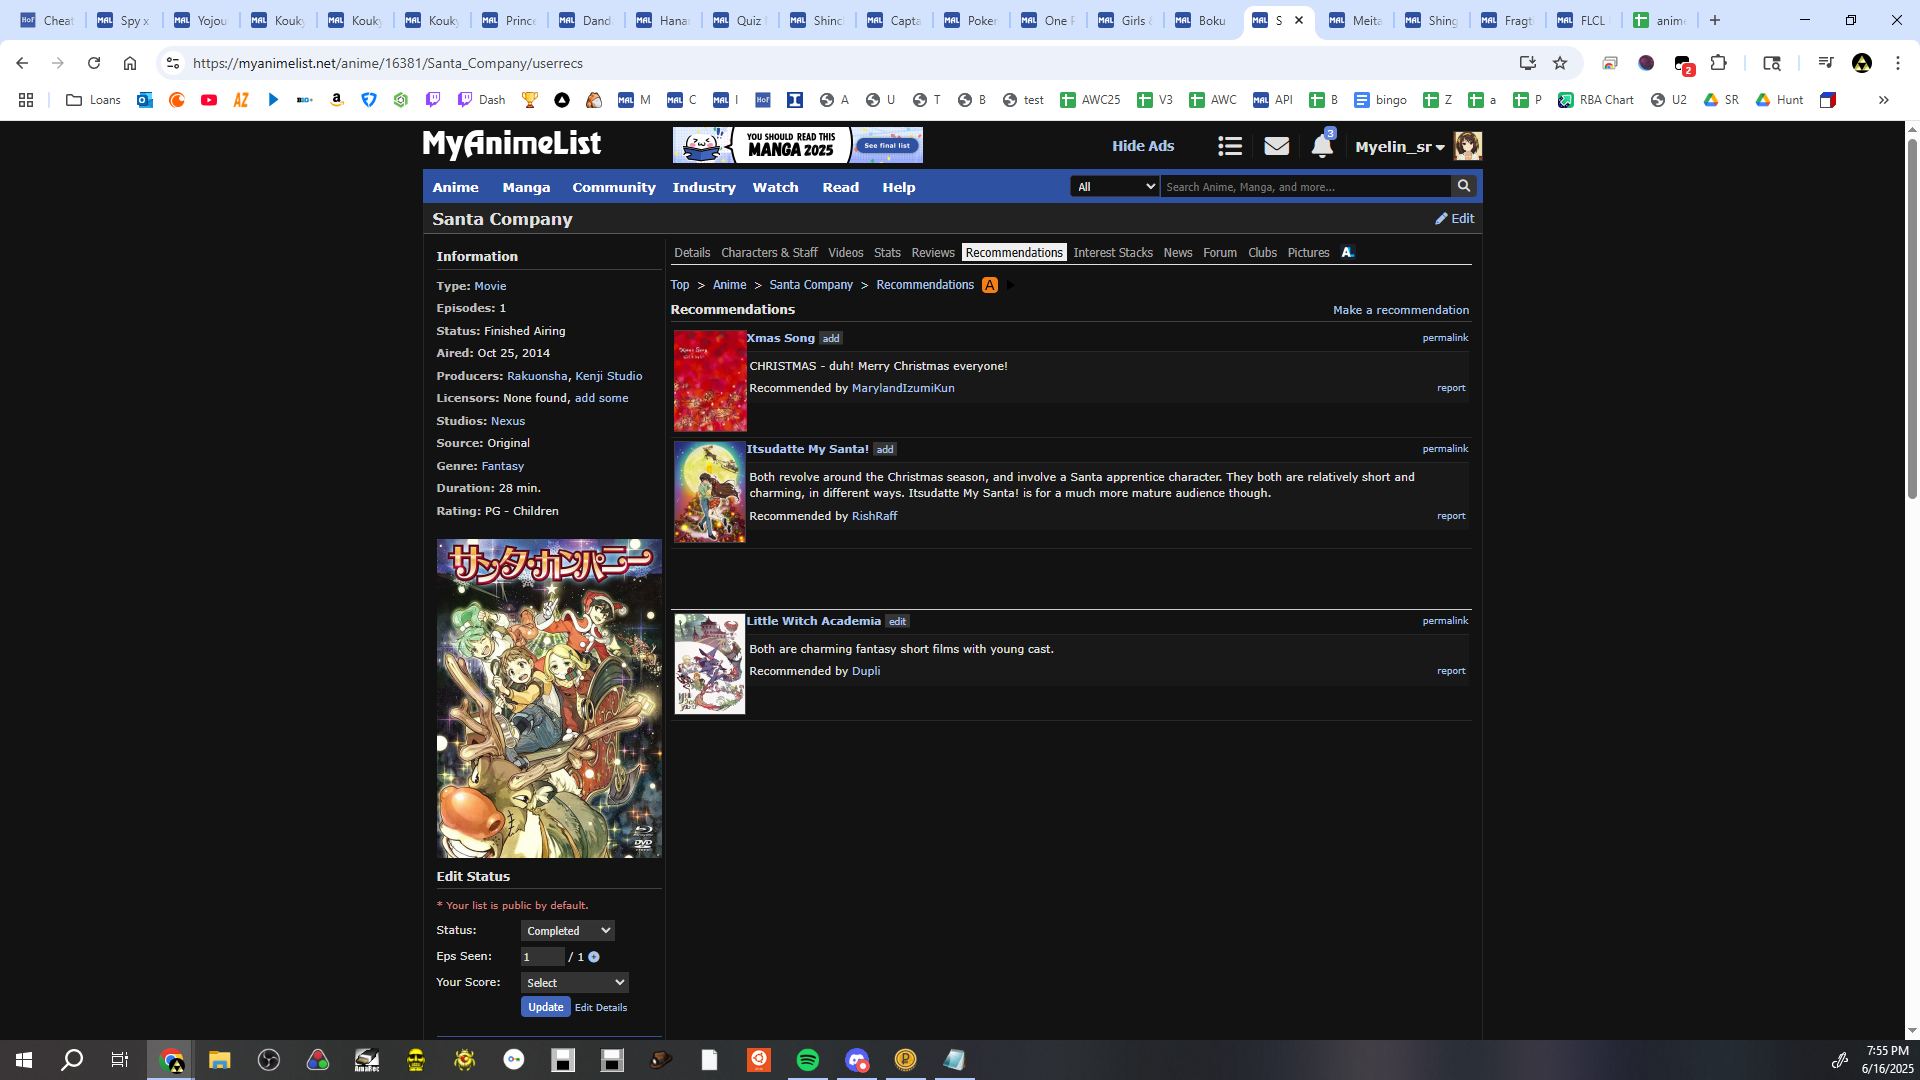Open the Status Completed dropdown

(x=567, y=931)
